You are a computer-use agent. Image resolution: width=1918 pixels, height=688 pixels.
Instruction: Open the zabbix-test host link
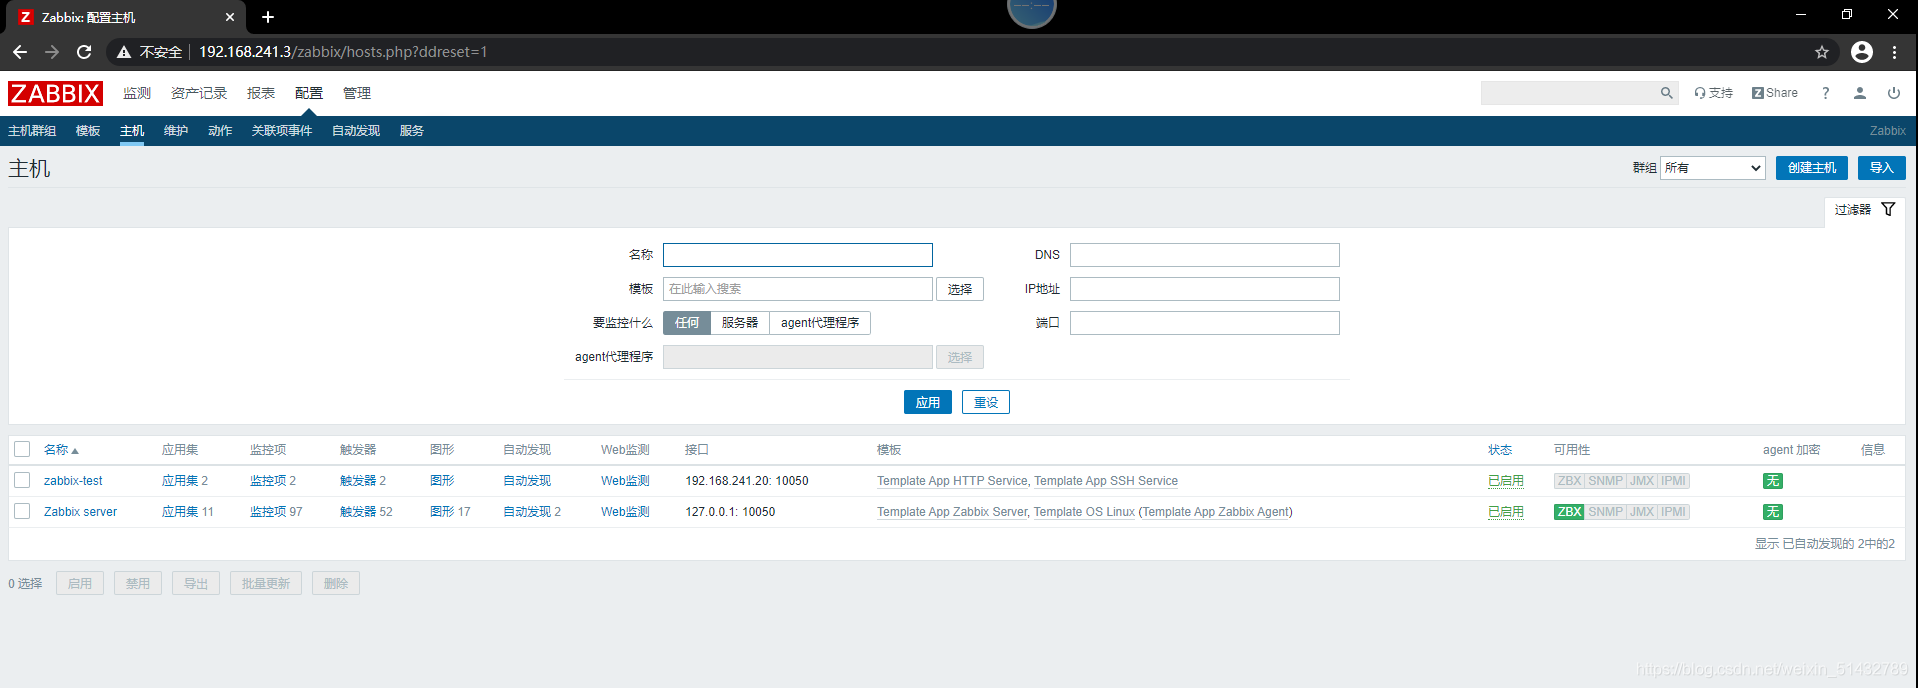pyautogui.click(x=73, y=481)
